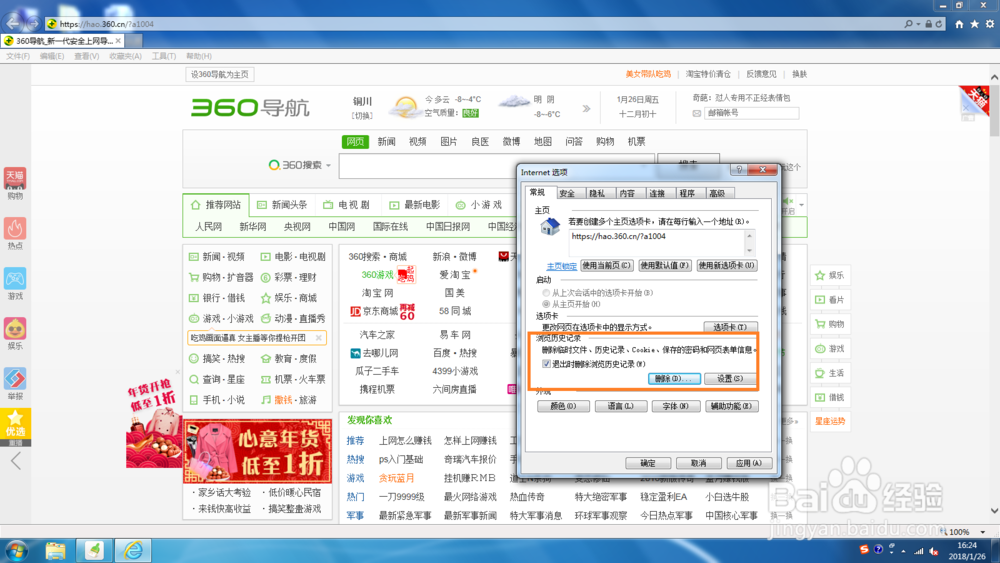Click 确定 in Internet 选项 dialog

pyautogui.click(x=648, y=464)
